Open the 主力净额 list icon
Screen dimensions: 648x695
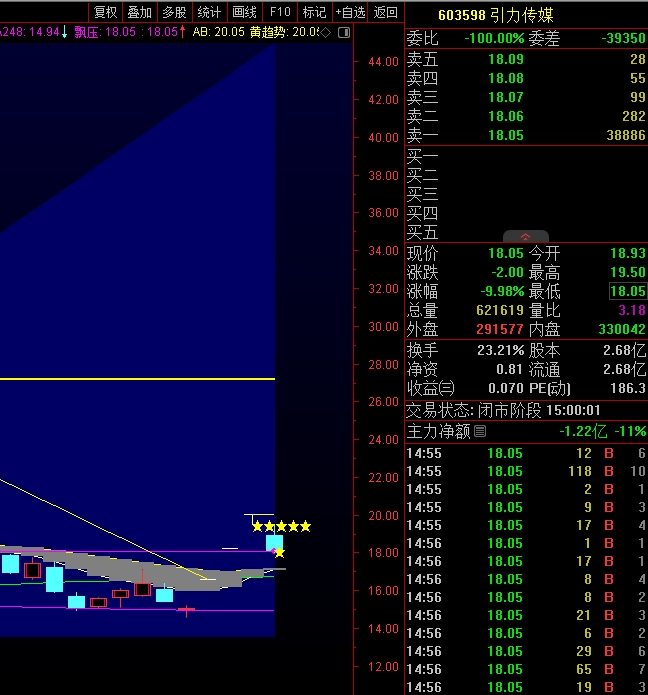[480, 431]
